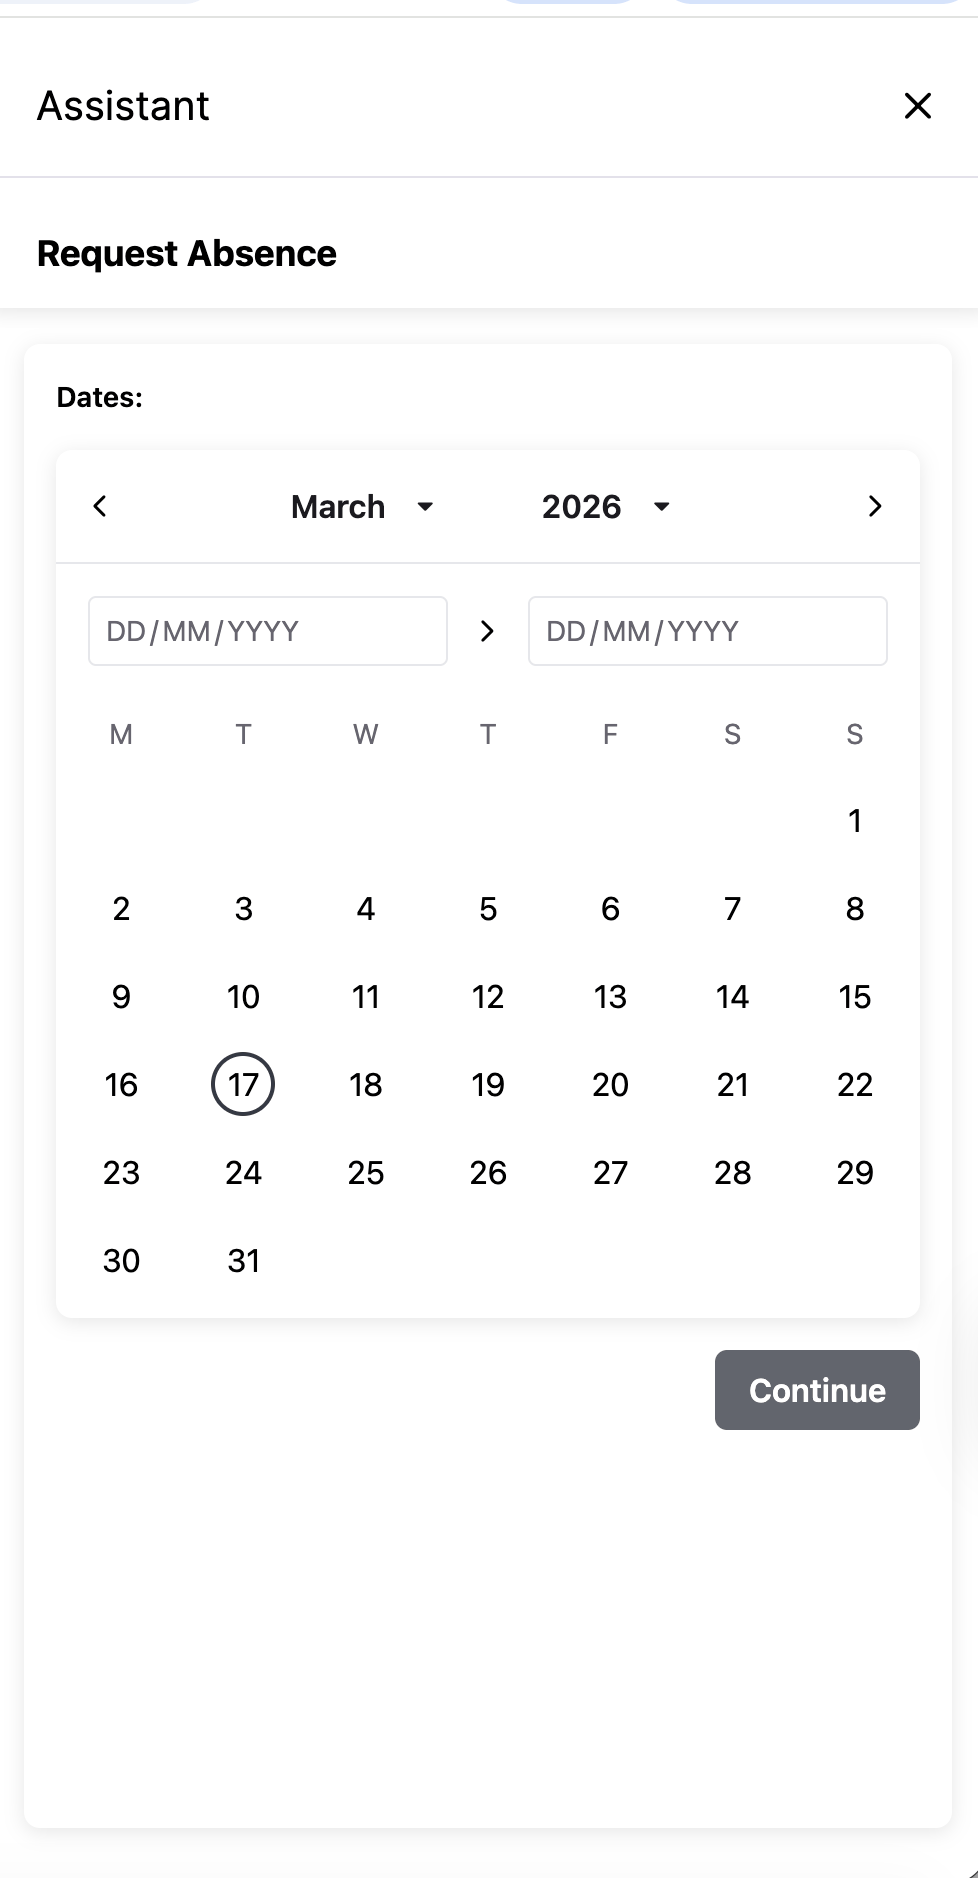The width and height of the screenshot is (978, 1878).
Task: Go to previous month with left chevron
Action: (x=100, y=506)
